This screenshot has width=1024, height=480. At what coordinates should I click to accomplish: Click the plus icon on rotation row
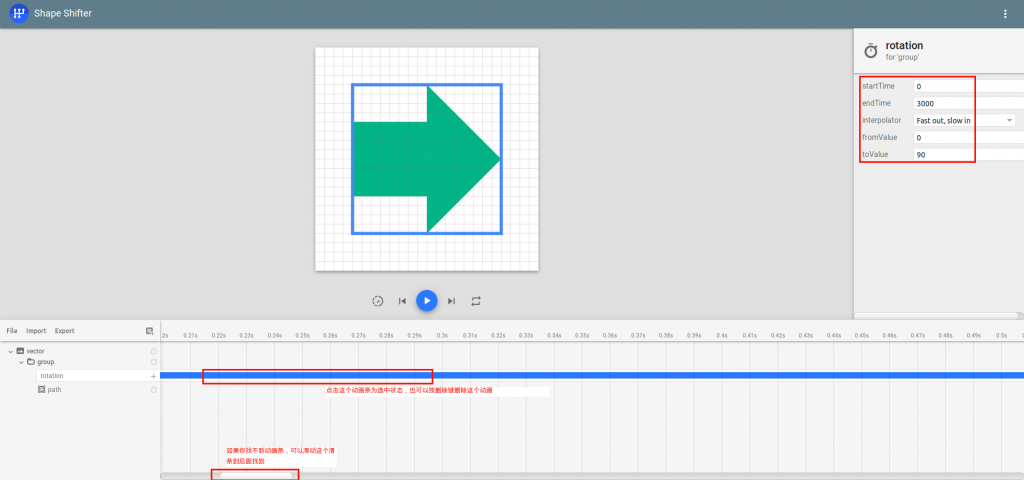[153, 376]
